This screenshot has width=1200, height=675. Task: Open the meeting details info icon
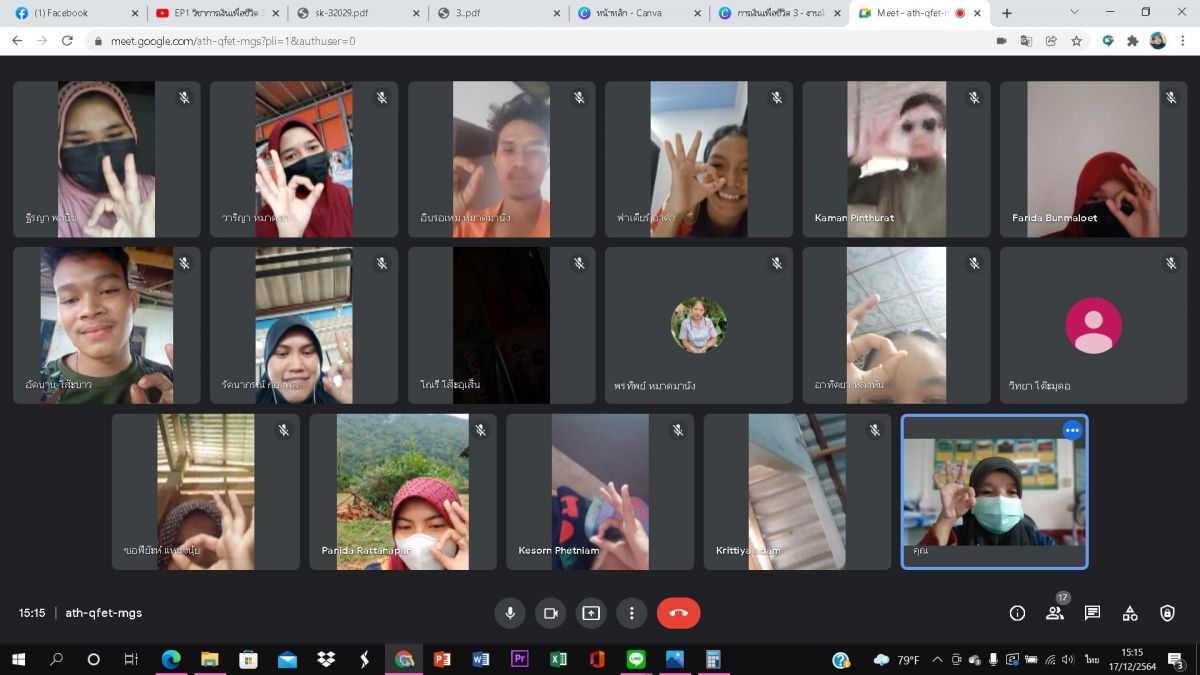(x=1017, y=613)
